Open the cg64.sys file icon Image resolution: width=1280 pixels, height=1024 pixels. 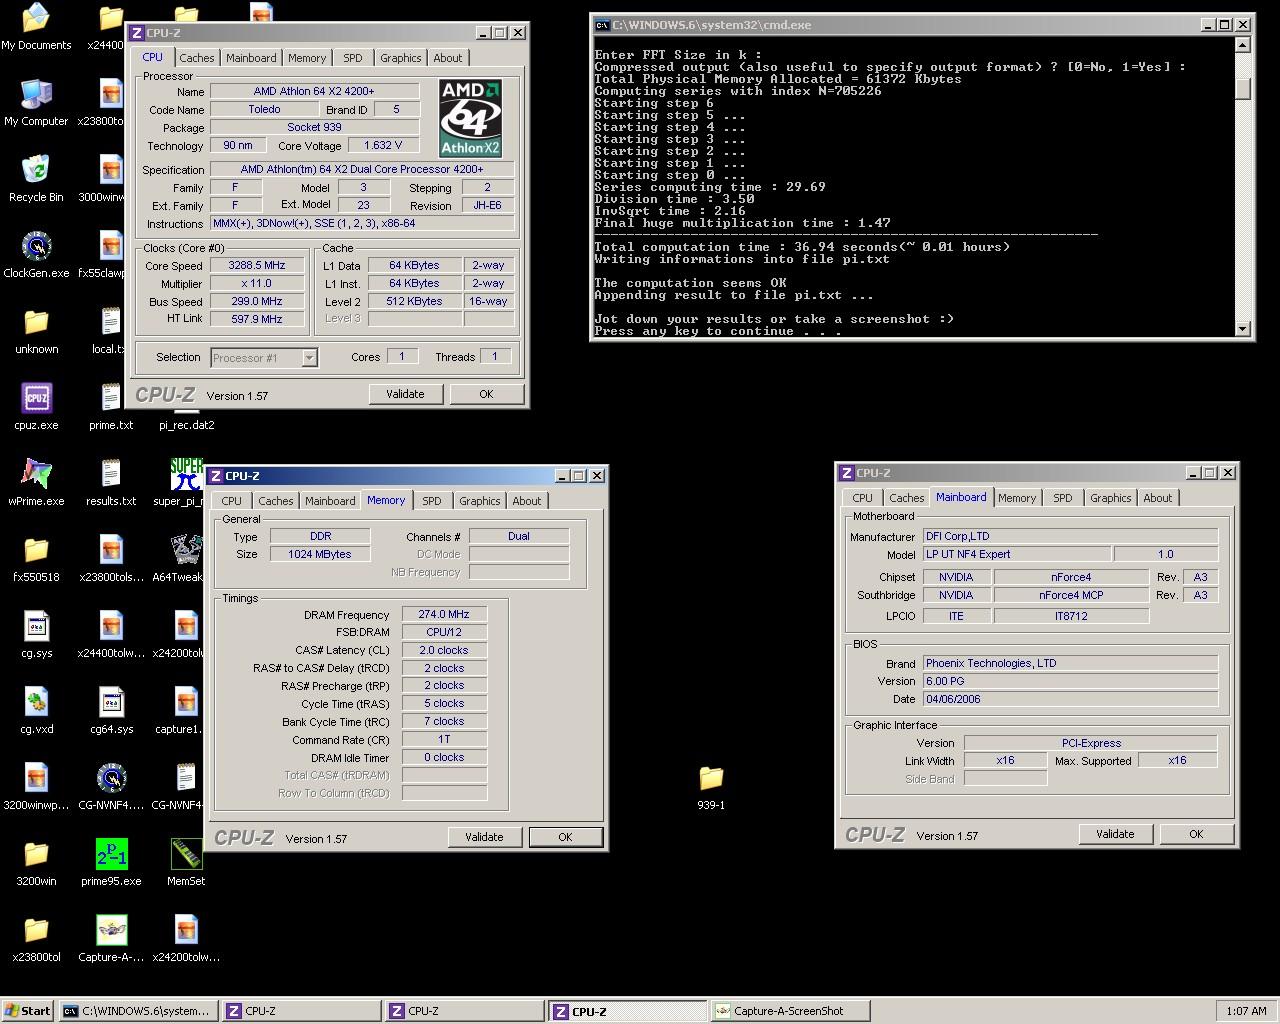pos(111,711)
